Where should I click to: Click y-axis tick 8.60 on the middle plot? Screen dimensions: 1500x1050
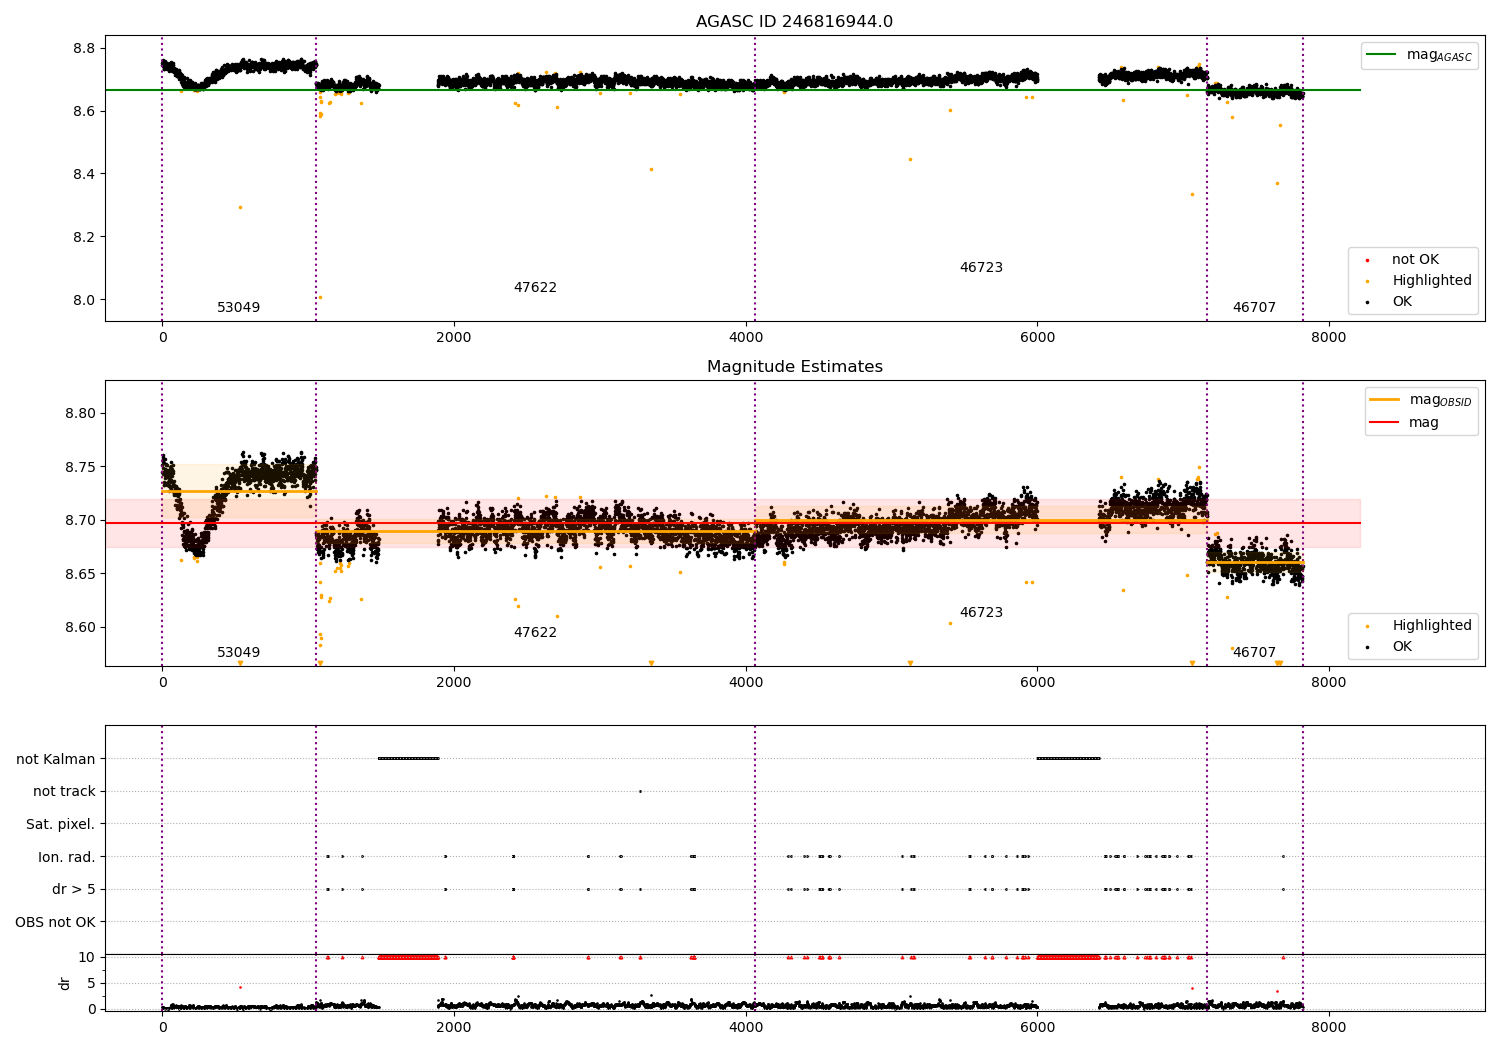click(x=80, y=628)
